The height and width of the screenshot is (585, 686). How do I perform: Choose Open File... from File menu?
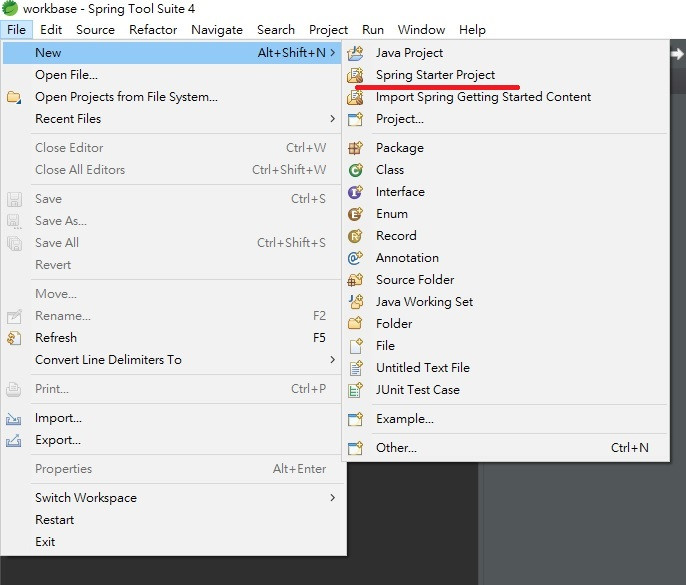pyautogui.click(x=172, y=75)
